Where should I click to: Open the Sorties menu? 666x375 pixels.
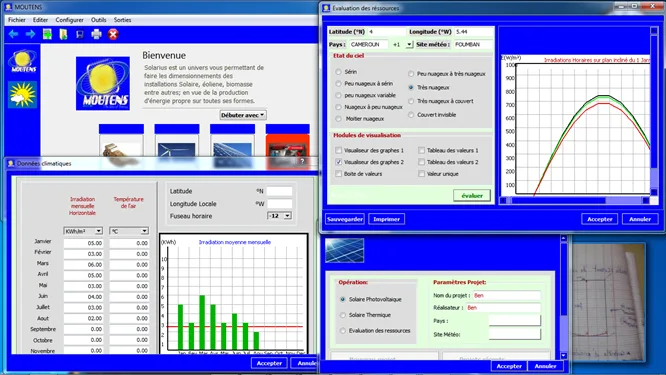[x=122, y=20]
